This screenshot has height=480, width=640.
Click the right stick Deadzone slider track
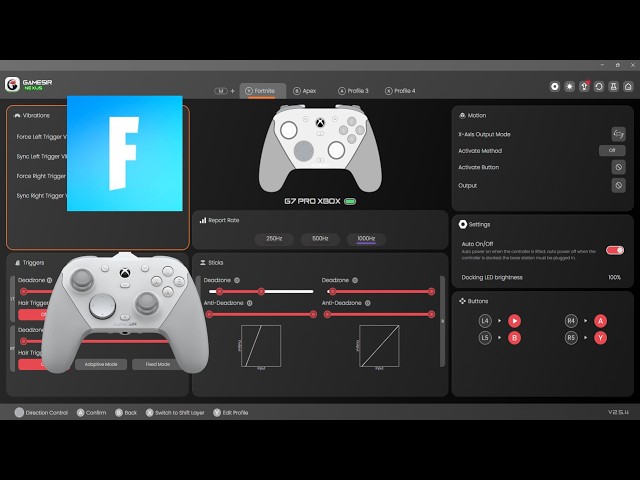click(381, 291)
